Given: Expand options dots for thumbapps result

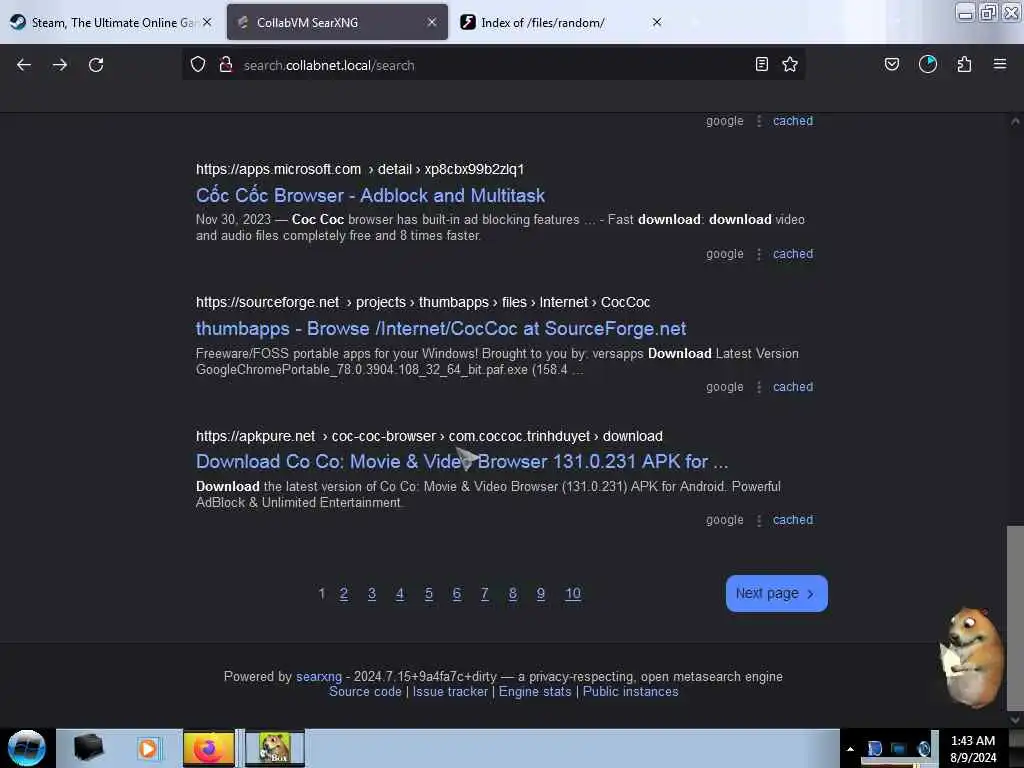Looking at the screenshot, I should [x=759, y=387].
